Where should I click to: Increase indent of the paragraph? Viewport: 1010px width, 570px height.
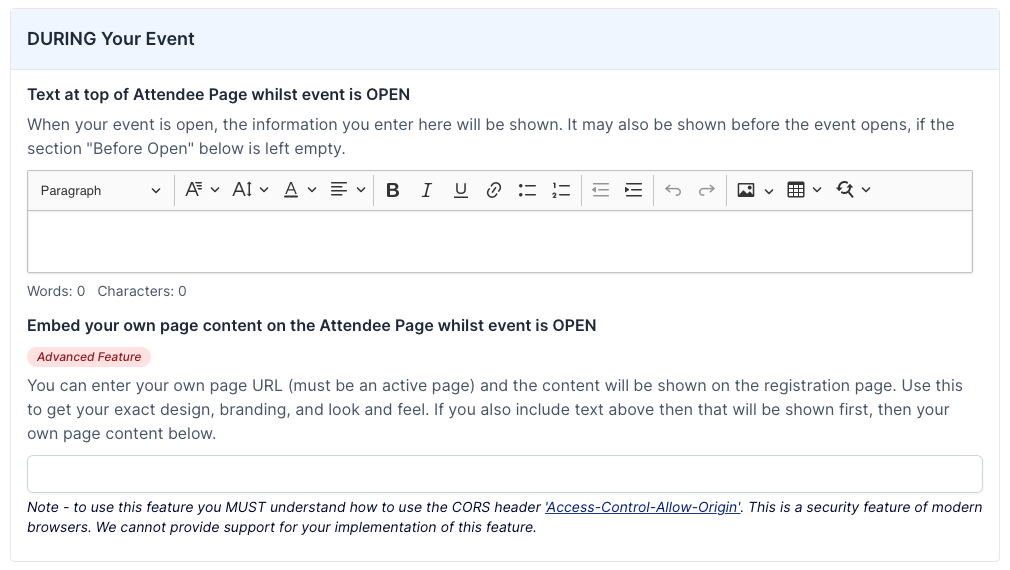click(x=633, y=190)
